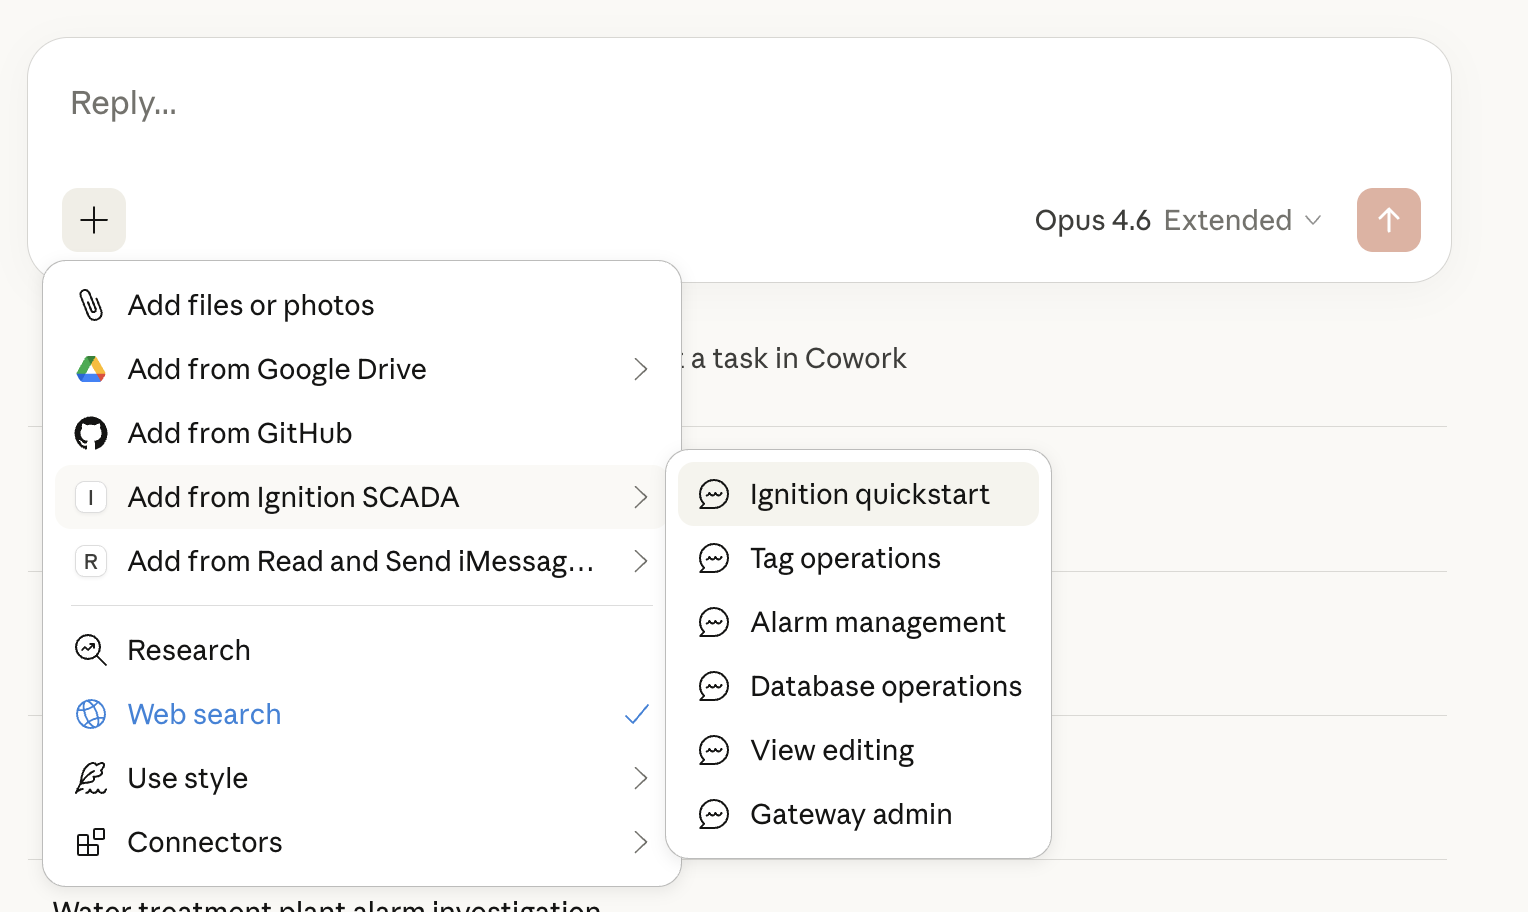Open the Extended thinking dropdown
The image size is (1528, 912).
[x=1243, y=220]
